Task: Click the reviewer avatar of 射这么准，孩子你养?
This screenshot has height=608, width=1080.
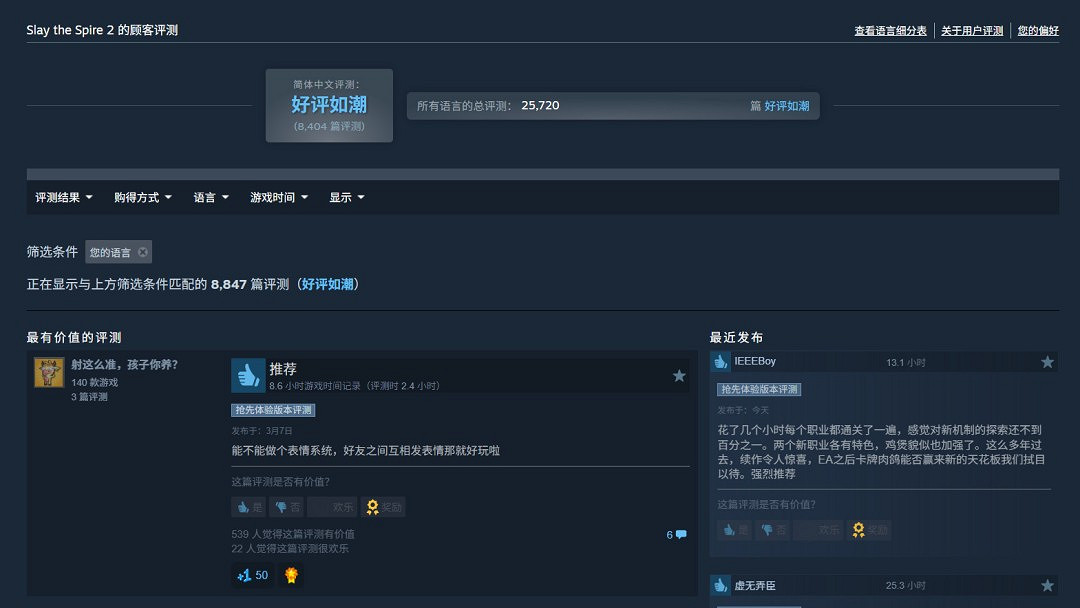Action: (x=49, y=372)
